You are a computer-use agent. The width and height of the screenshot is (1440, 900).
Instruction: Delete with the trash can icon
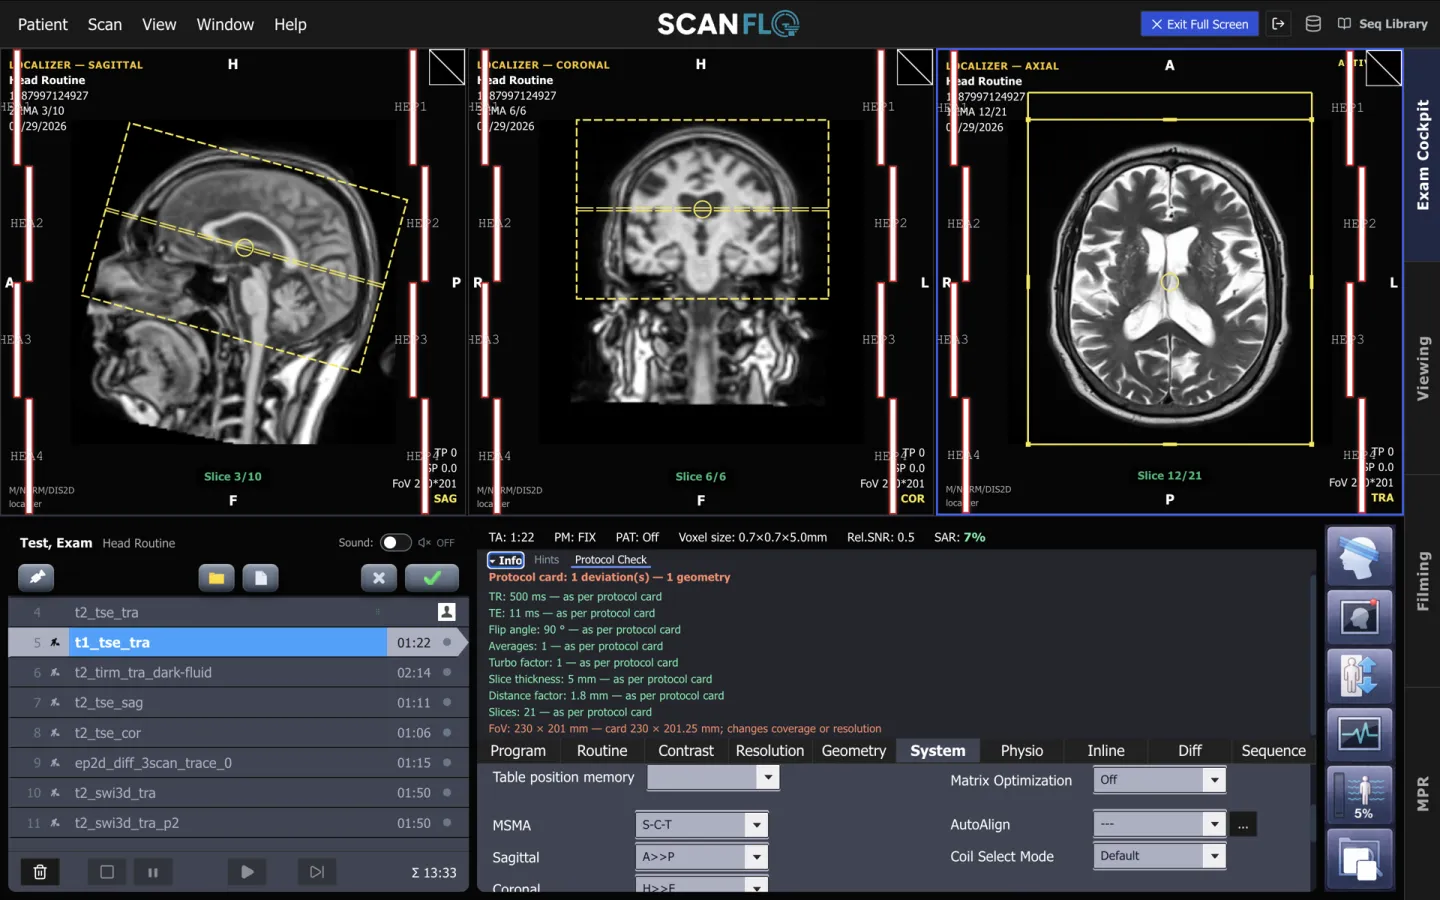pos(40,872)
